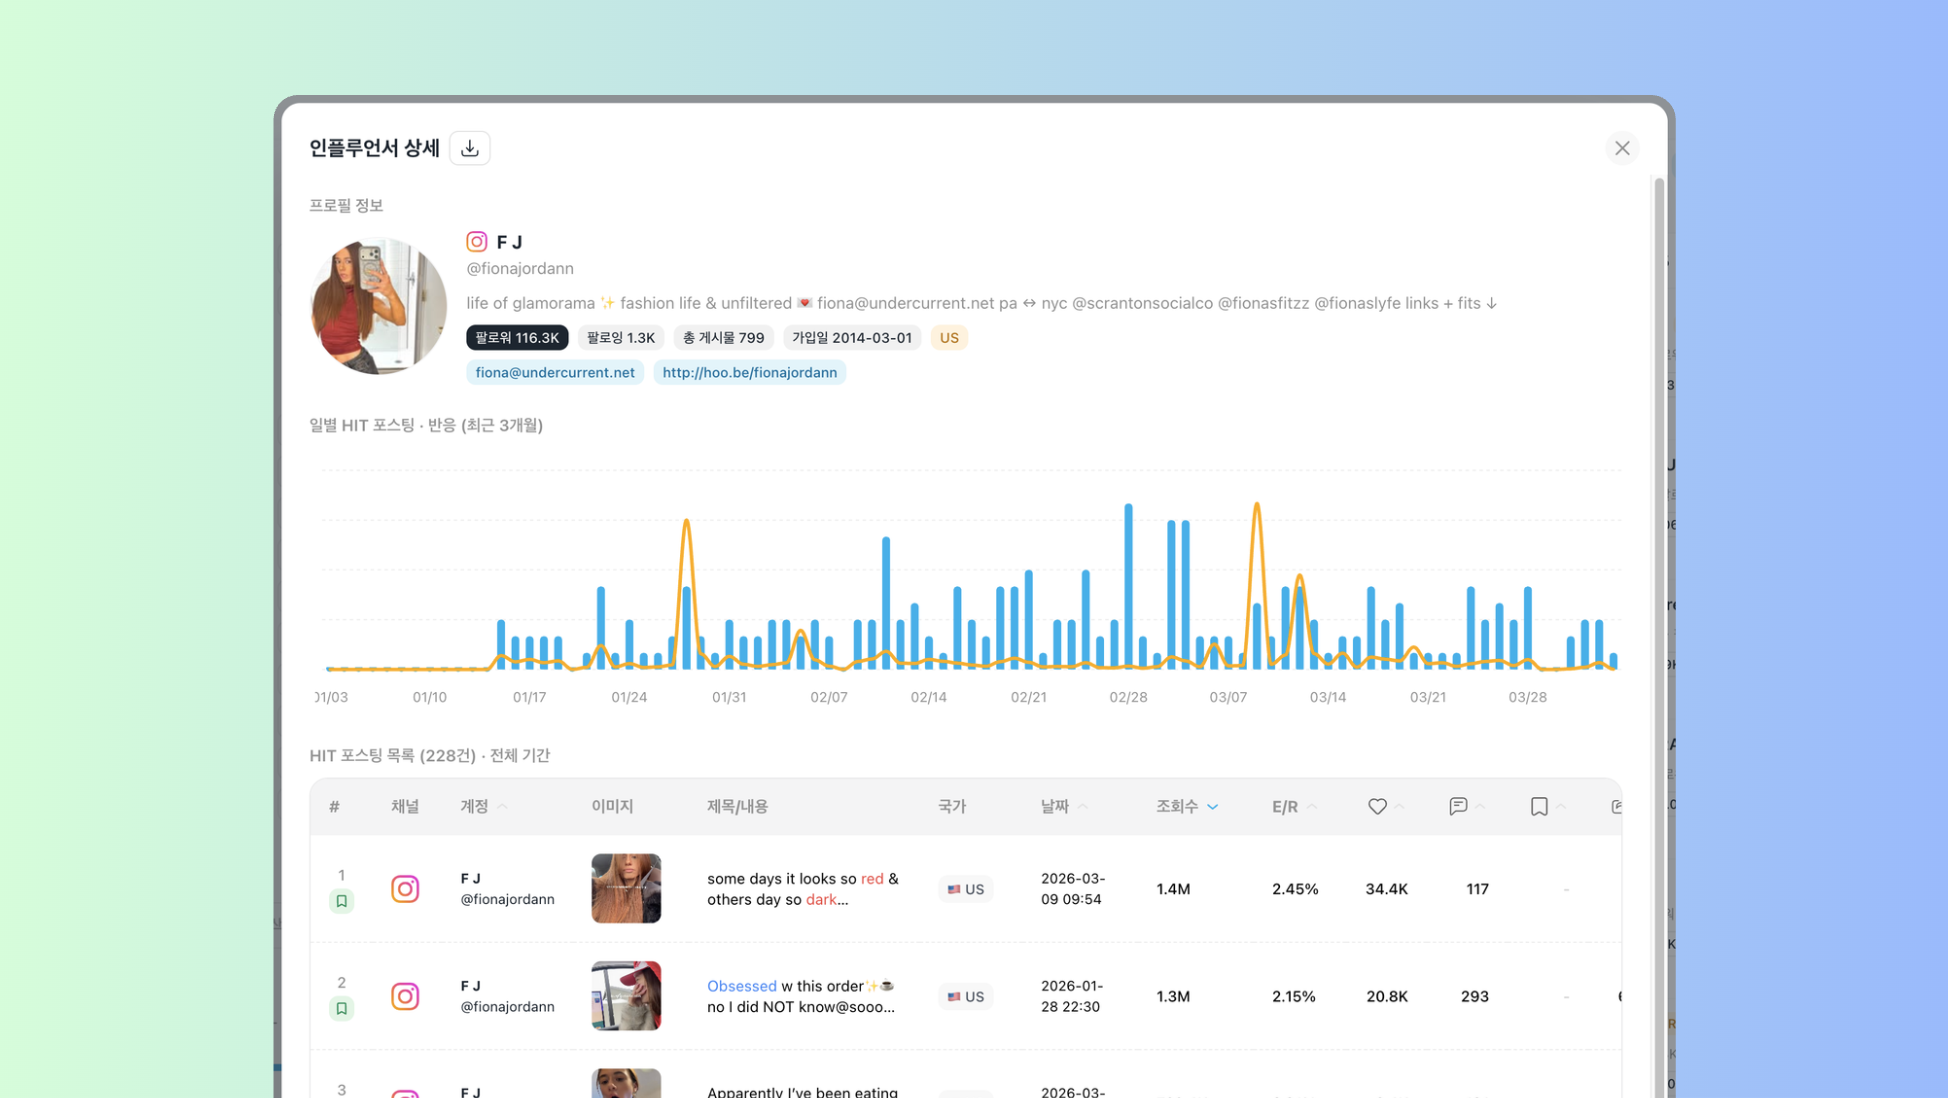This screenshot has width=1948, height=1098.
Task: Click the Instagram channel icon in row 1
Action: (405, 889)
